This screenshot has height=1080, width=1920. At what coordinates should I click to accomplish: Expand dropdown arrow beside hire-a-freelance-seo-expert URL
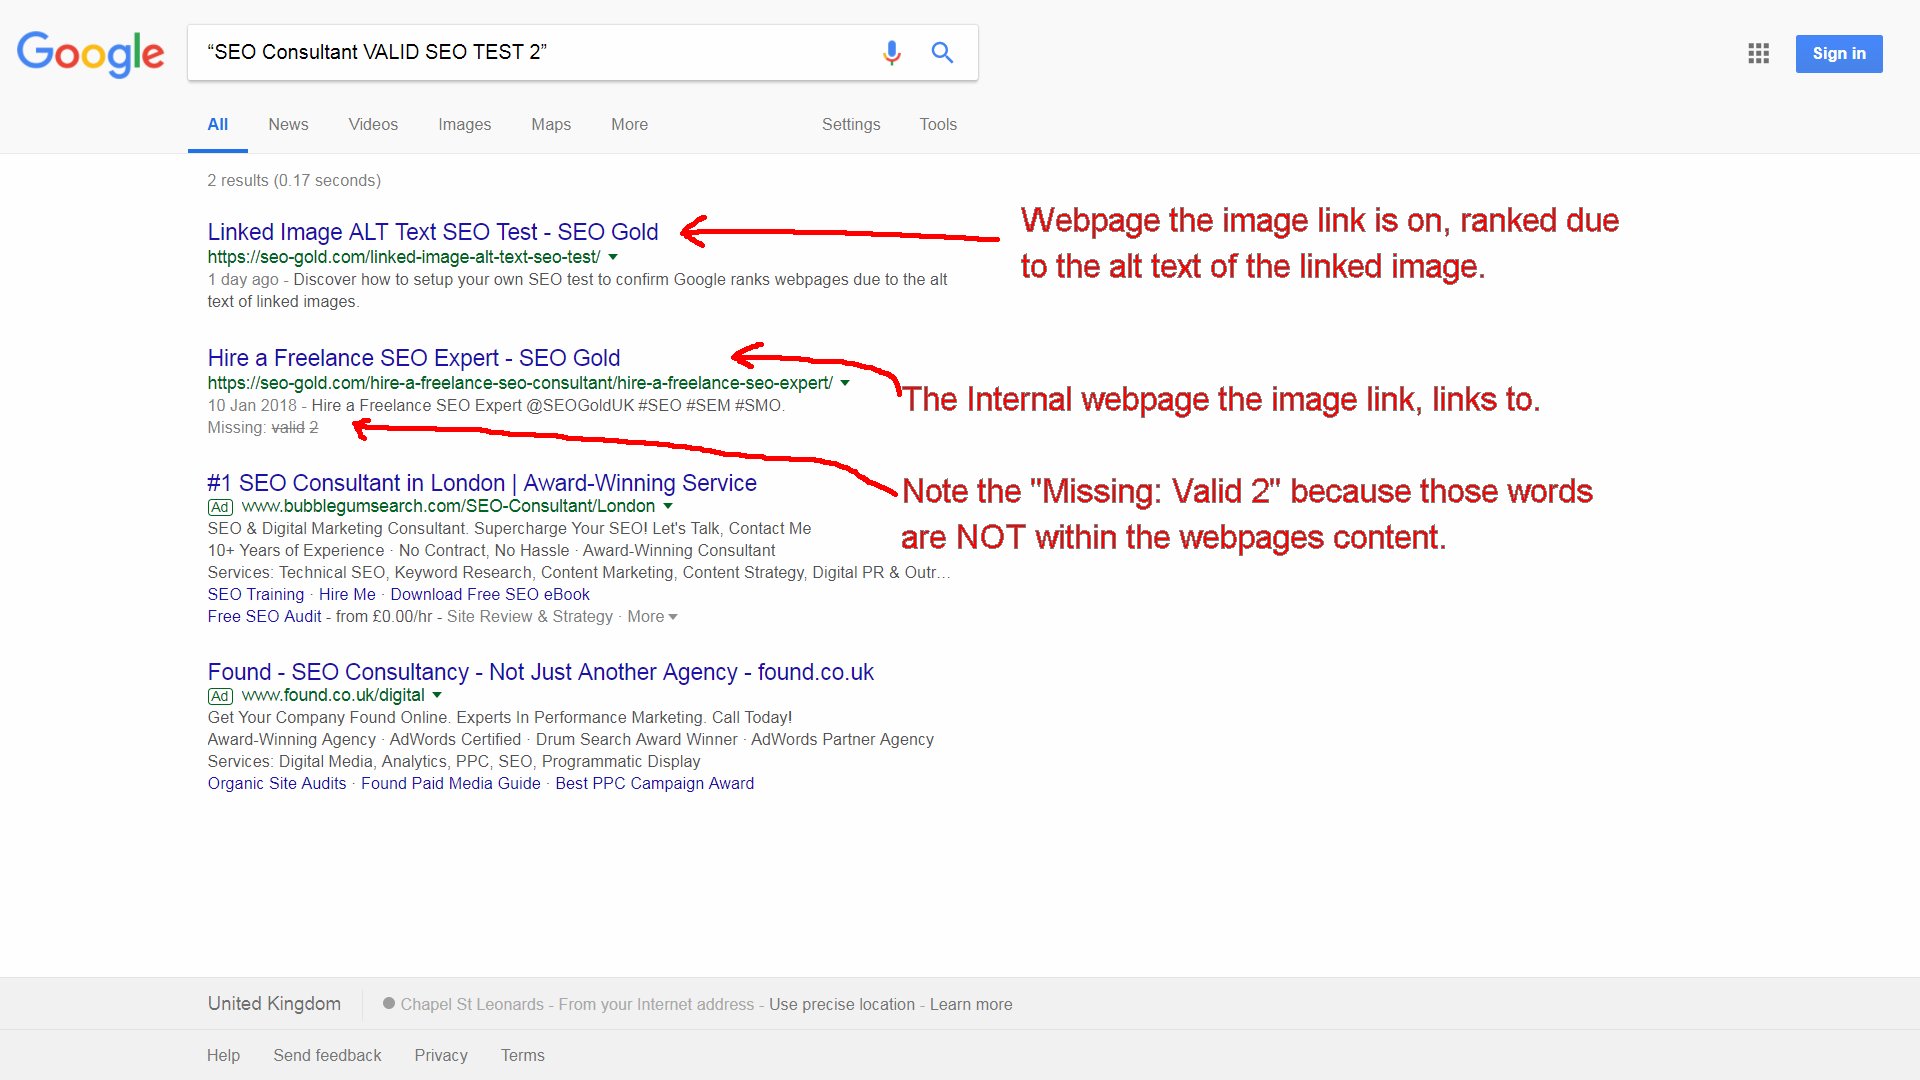(x=845, y=383)
